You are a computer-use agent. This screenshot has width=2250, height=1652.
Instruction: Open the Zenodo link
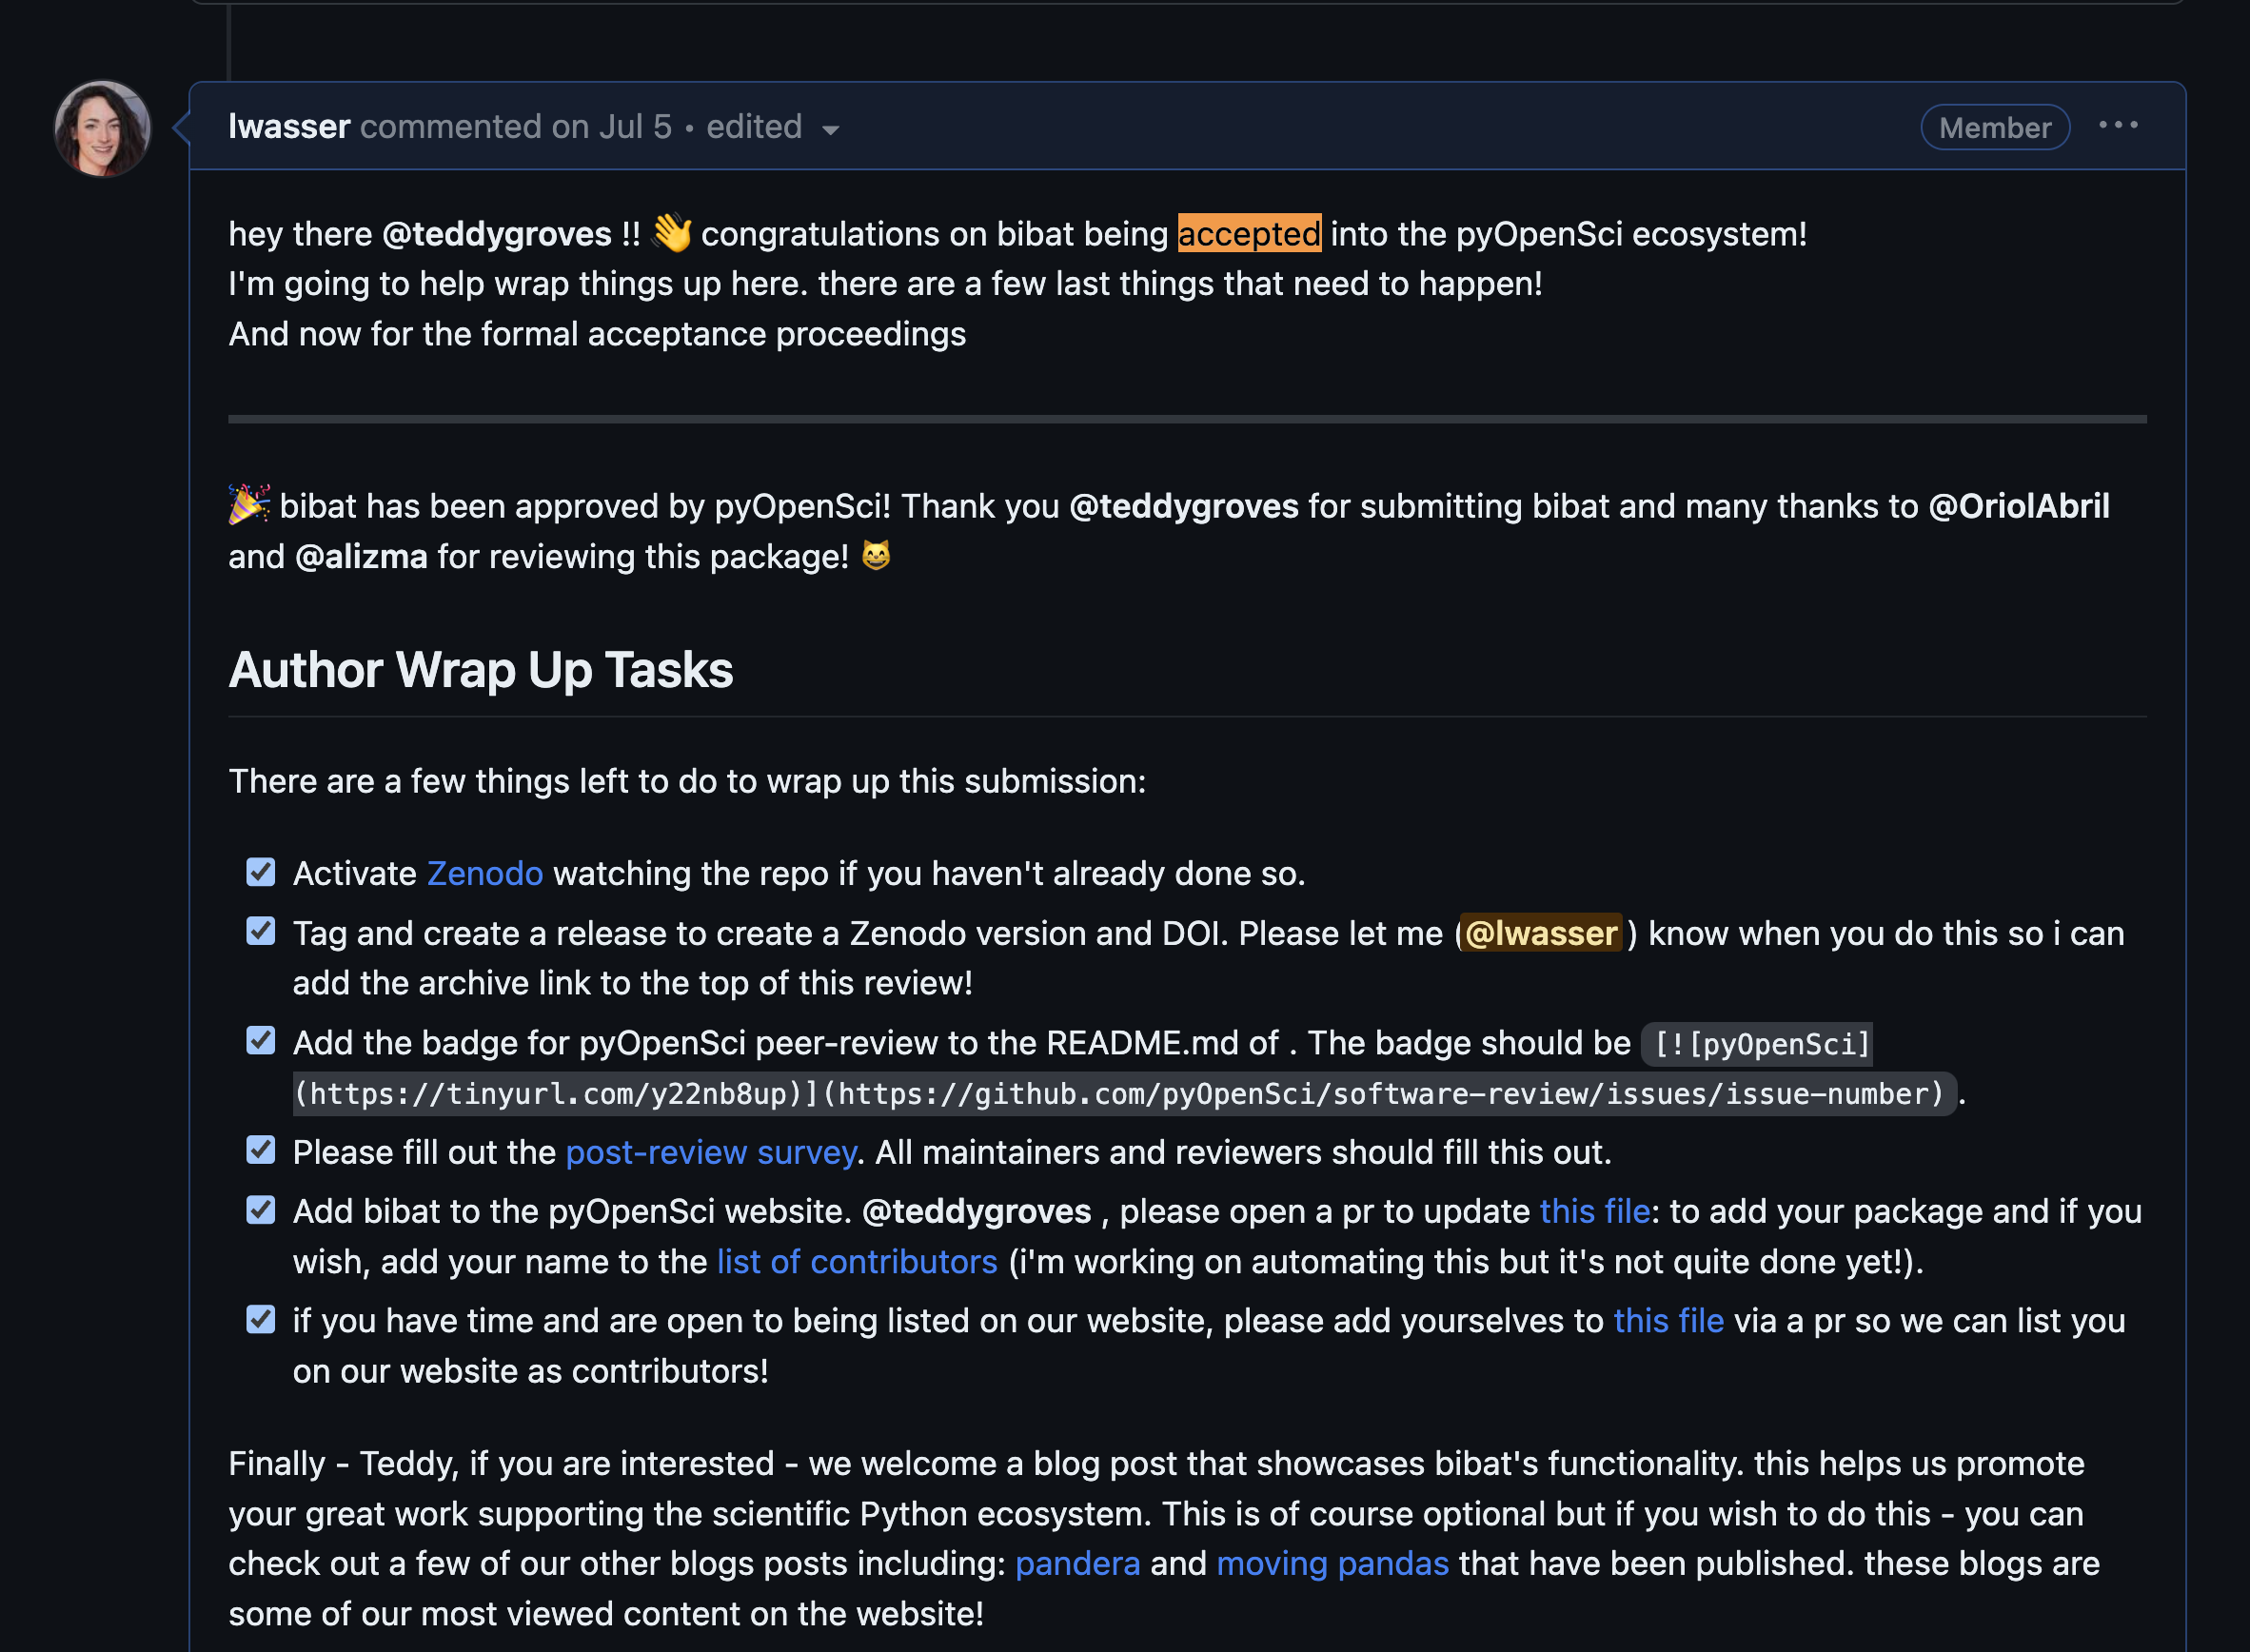pos(484,874)
